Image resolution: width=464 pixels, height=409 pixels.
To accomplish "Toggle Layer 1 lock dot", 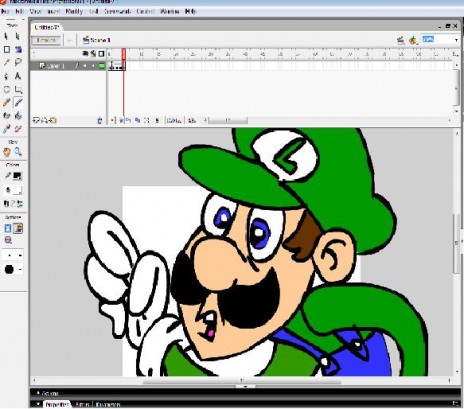I will point(93,66).
